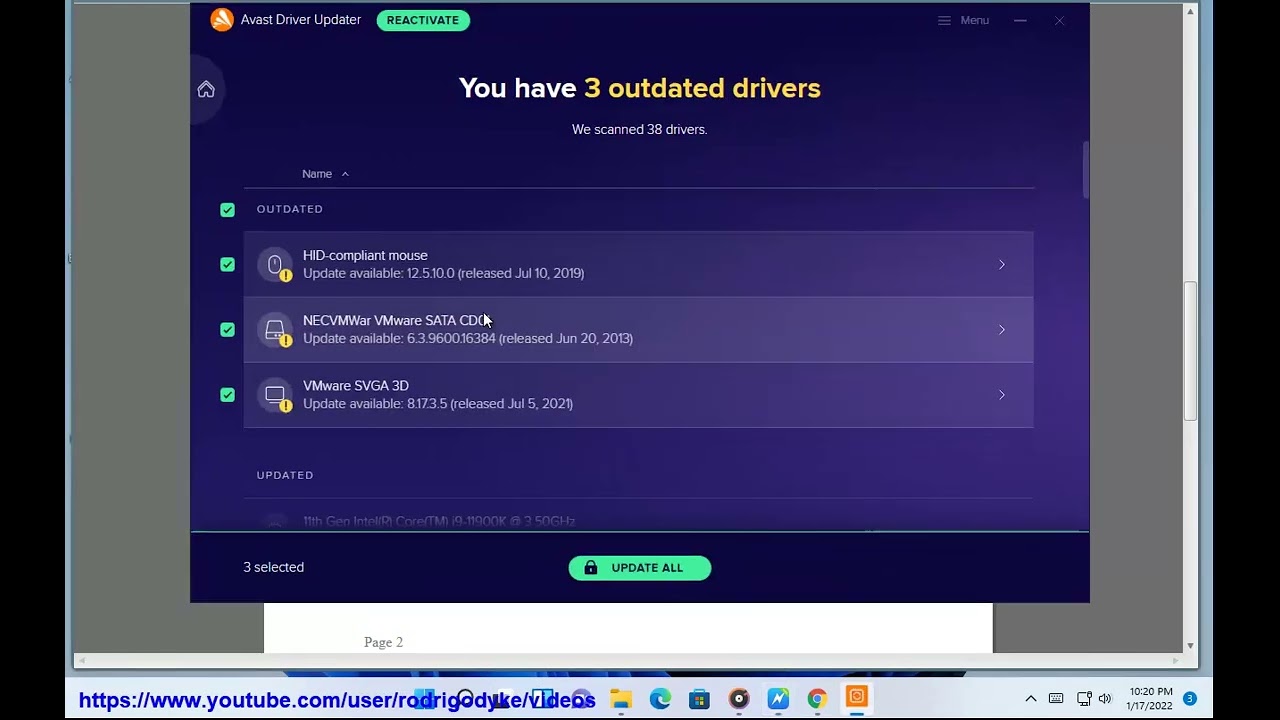Open the Avast Driver Updater taskbar icon
The height and width of the screenshot is (720, 1280).
[x=857, y=698]
